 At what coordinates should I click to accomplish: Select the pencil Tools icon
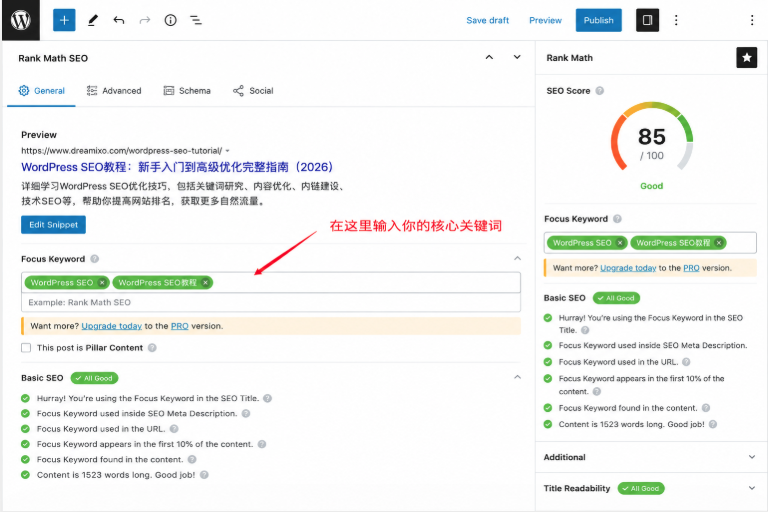tap(93, 20)
